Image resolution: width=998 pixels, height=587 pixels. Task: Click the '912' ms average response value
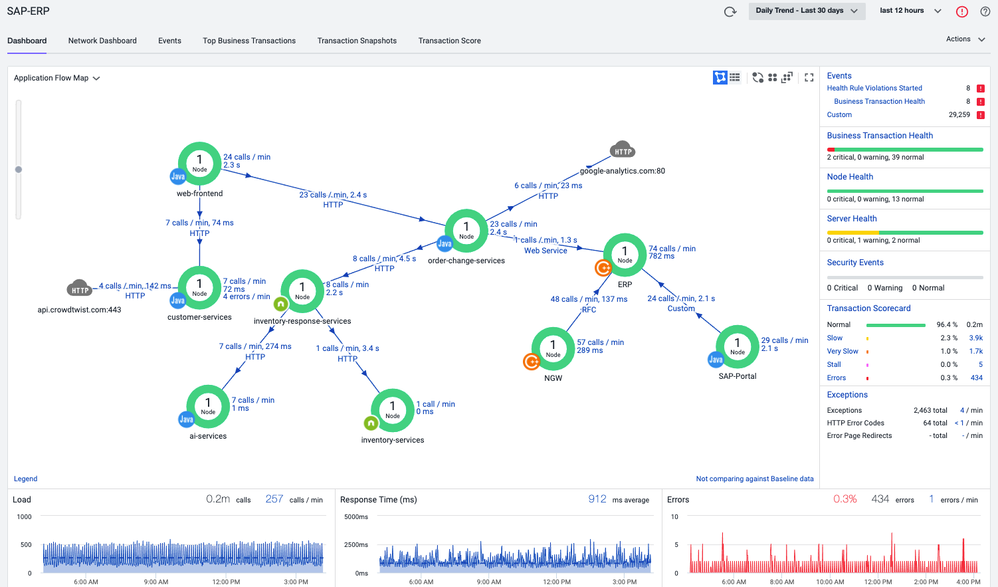tap(597, 499)
